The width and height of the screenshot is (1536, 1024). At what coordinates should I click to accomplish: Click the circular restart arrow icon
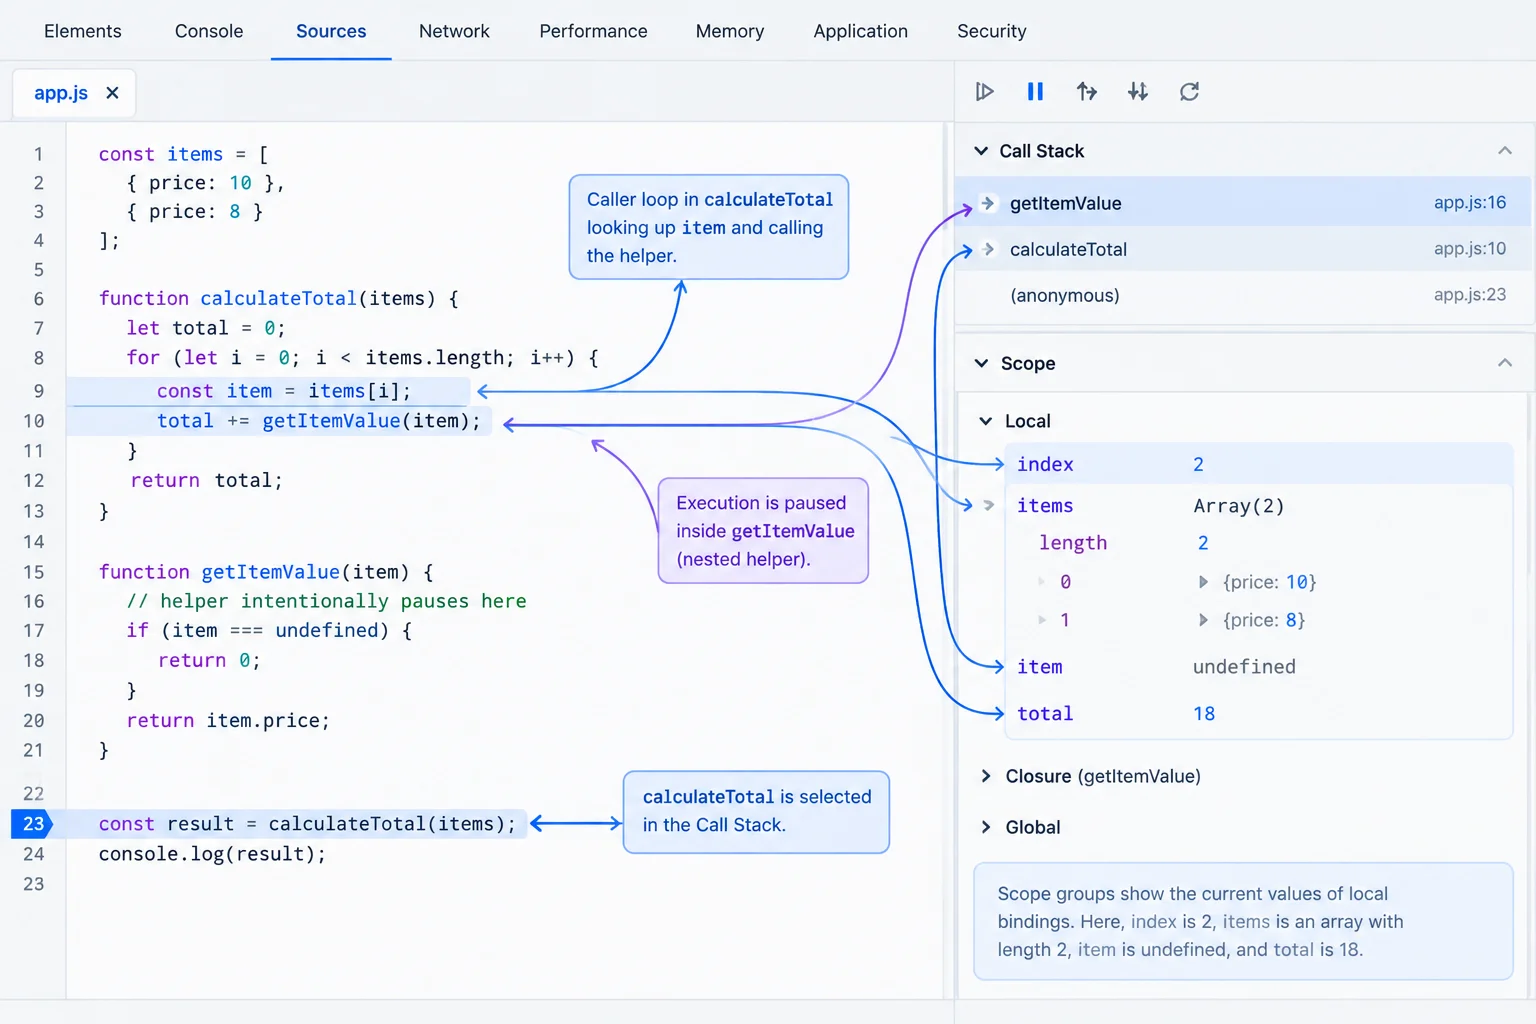(x=1189, y=92)
